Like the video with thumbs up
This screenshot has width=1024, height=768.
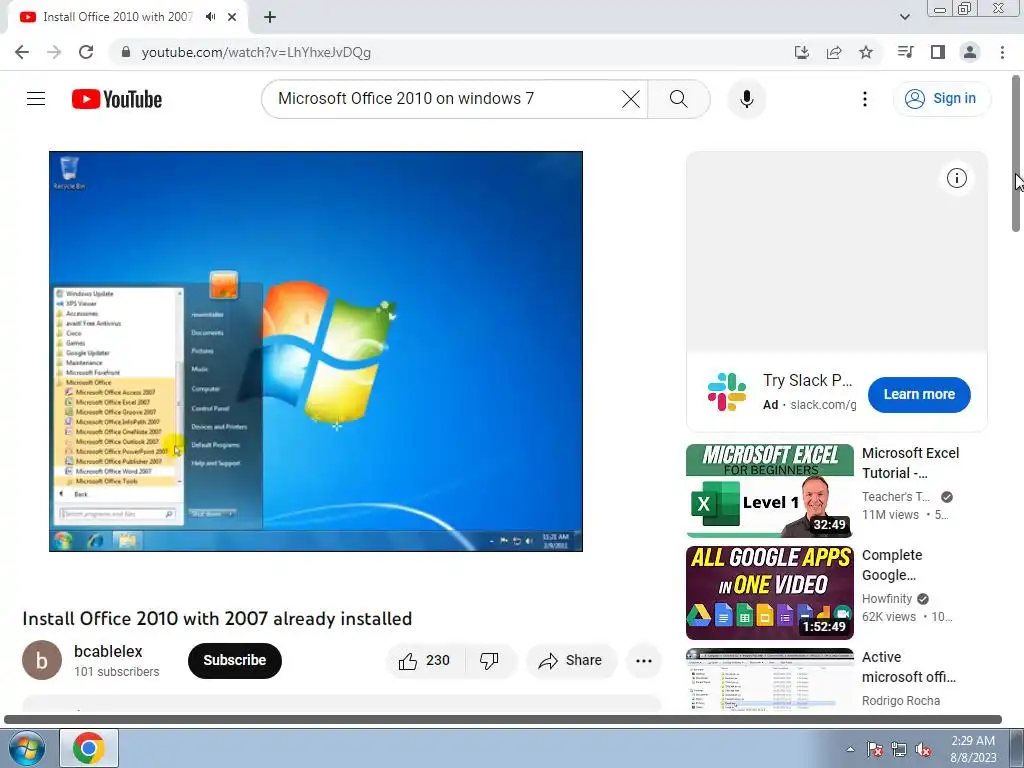click(x=424, y=661)
